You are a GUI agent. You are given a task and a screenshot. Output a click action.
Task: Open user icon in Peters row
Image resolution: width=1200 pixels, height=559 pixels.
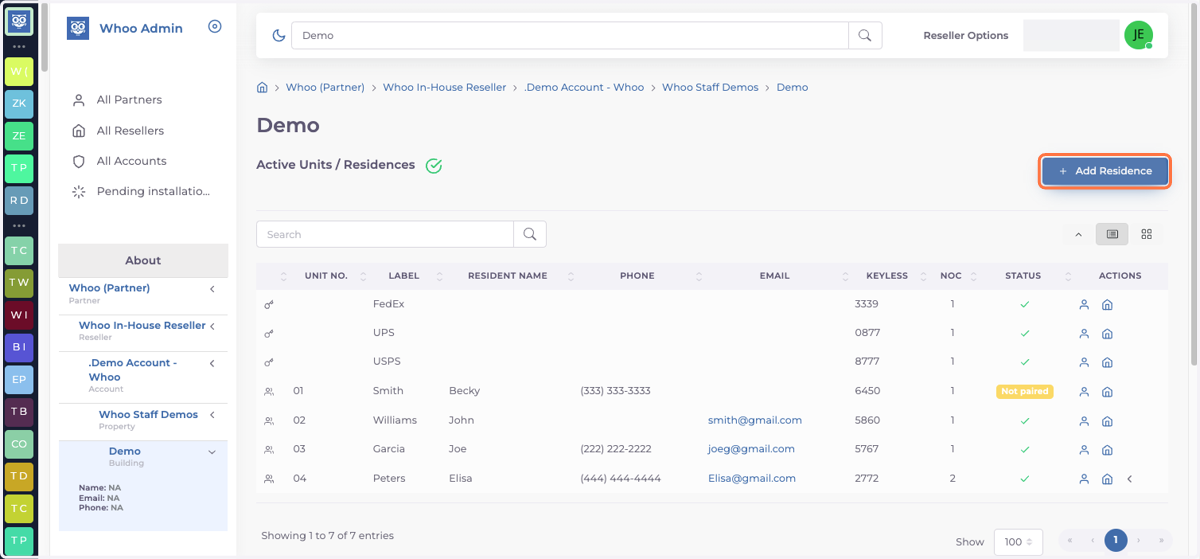(1084, 479)
